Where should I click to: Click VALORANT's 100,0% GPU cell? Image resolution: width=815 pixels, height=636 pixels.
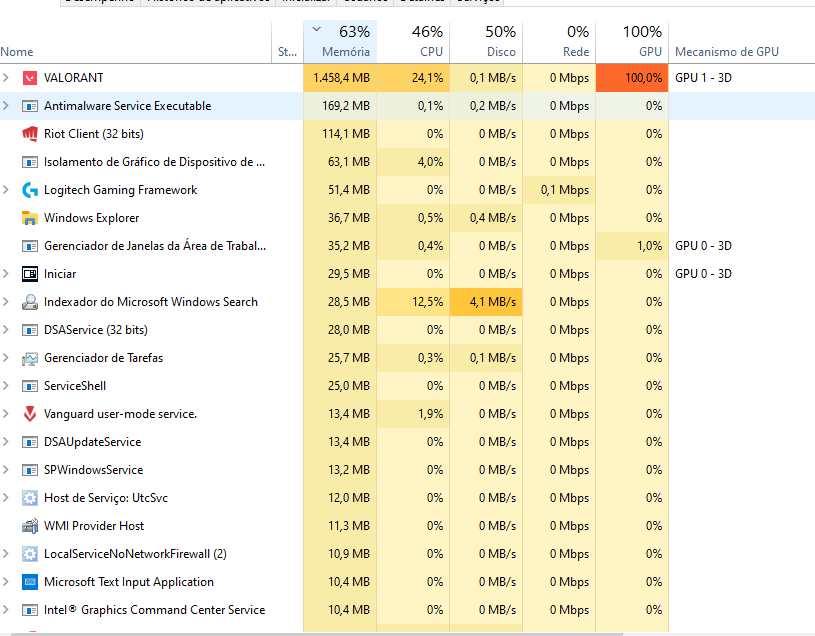tap(632, 78)
